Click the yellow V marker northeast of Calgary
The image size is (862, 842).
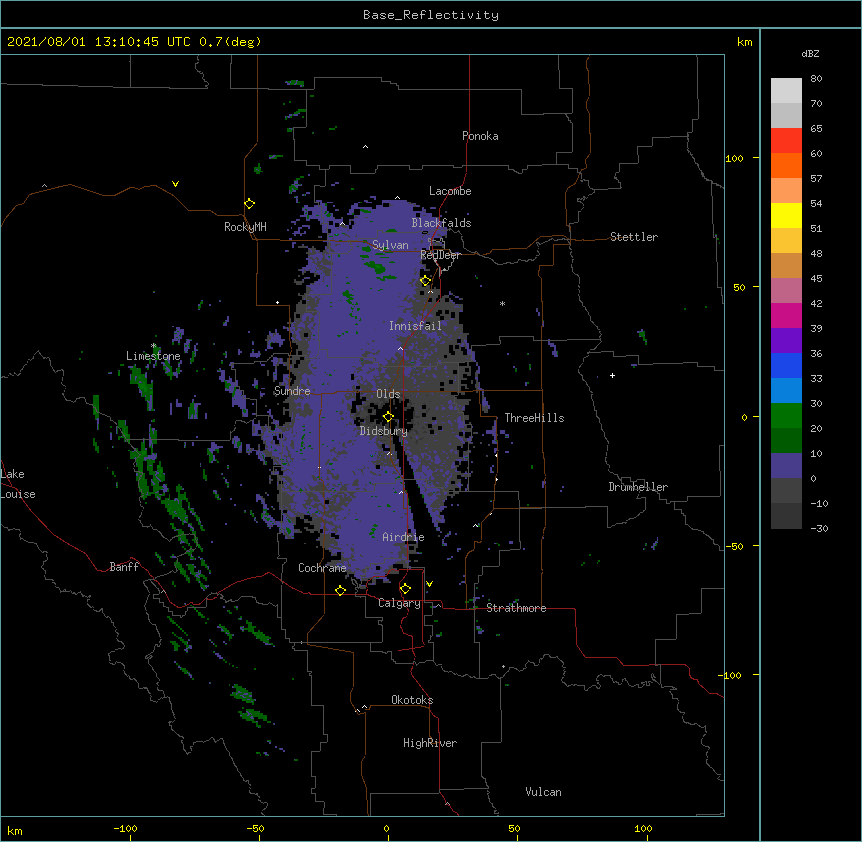point(429,584)
